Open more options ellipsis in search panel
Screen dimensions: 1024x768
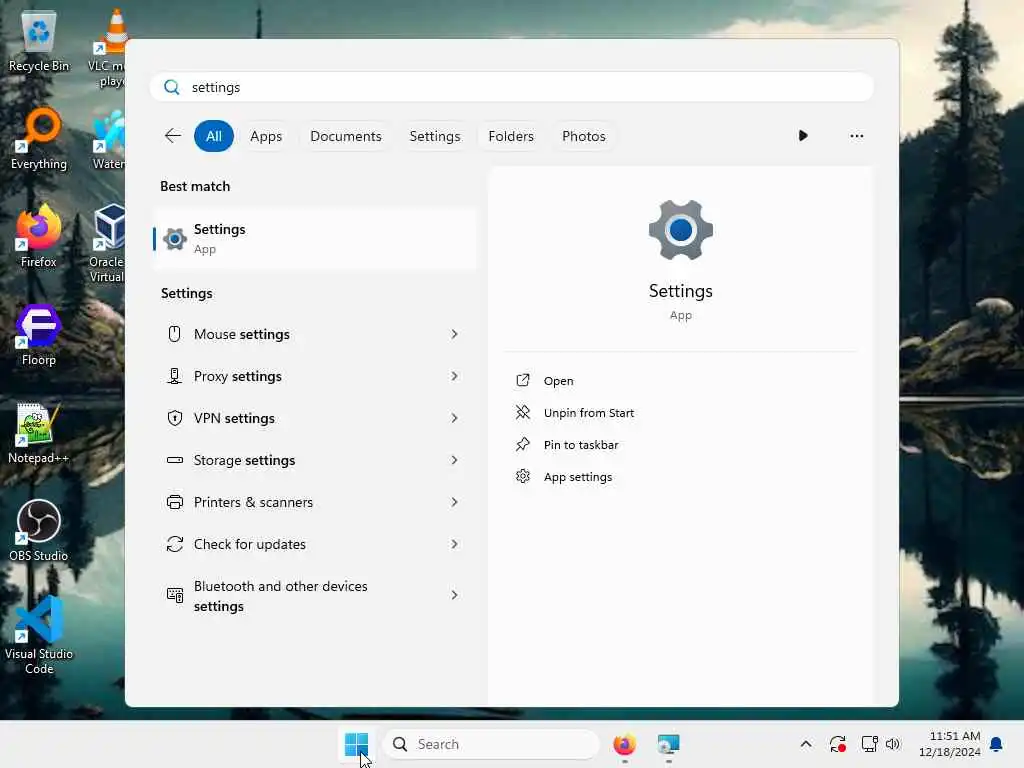pyautogui.click(x=856, y=136)
